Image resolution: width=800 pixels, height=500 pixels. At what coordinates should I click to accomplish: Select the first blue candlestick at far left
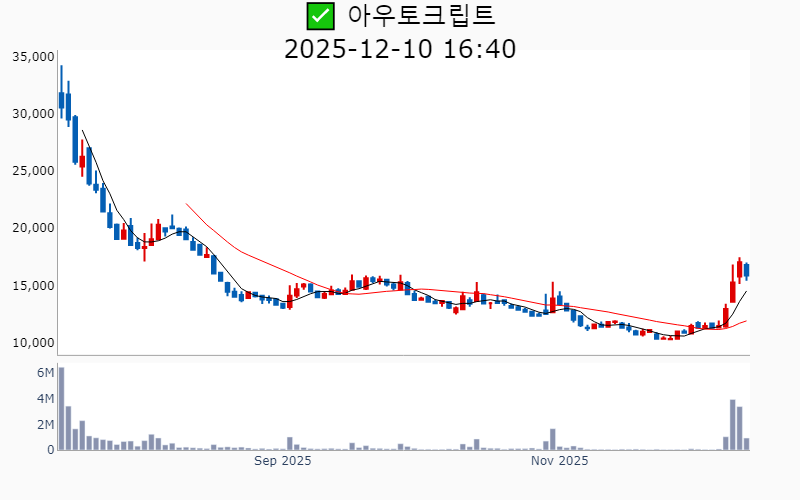[x=61, y=99]
